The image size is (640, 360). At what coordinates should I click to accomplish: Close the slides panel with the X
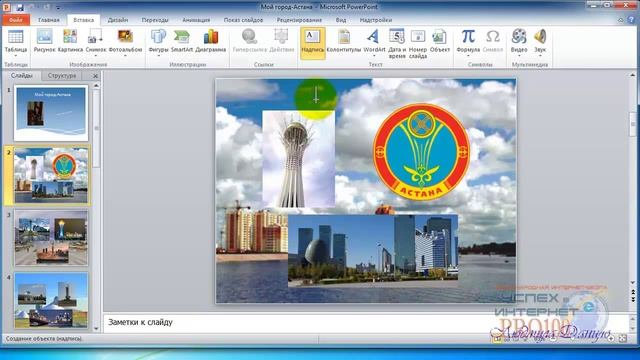point(95,76)
